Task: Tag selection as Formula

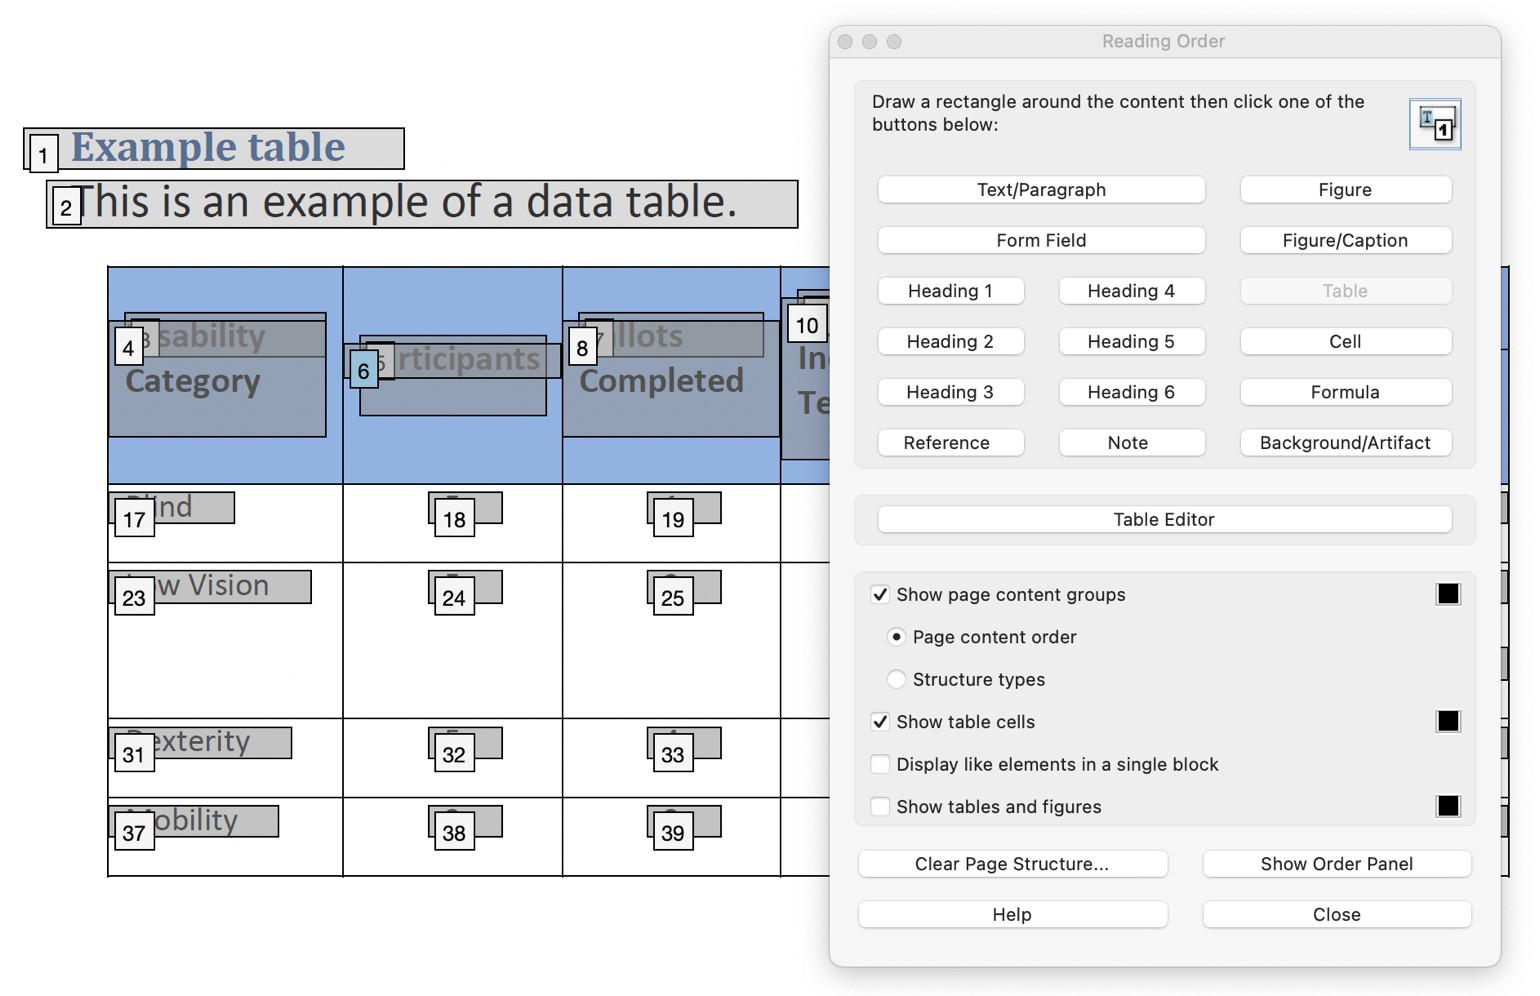Action: coord(1345,391)
